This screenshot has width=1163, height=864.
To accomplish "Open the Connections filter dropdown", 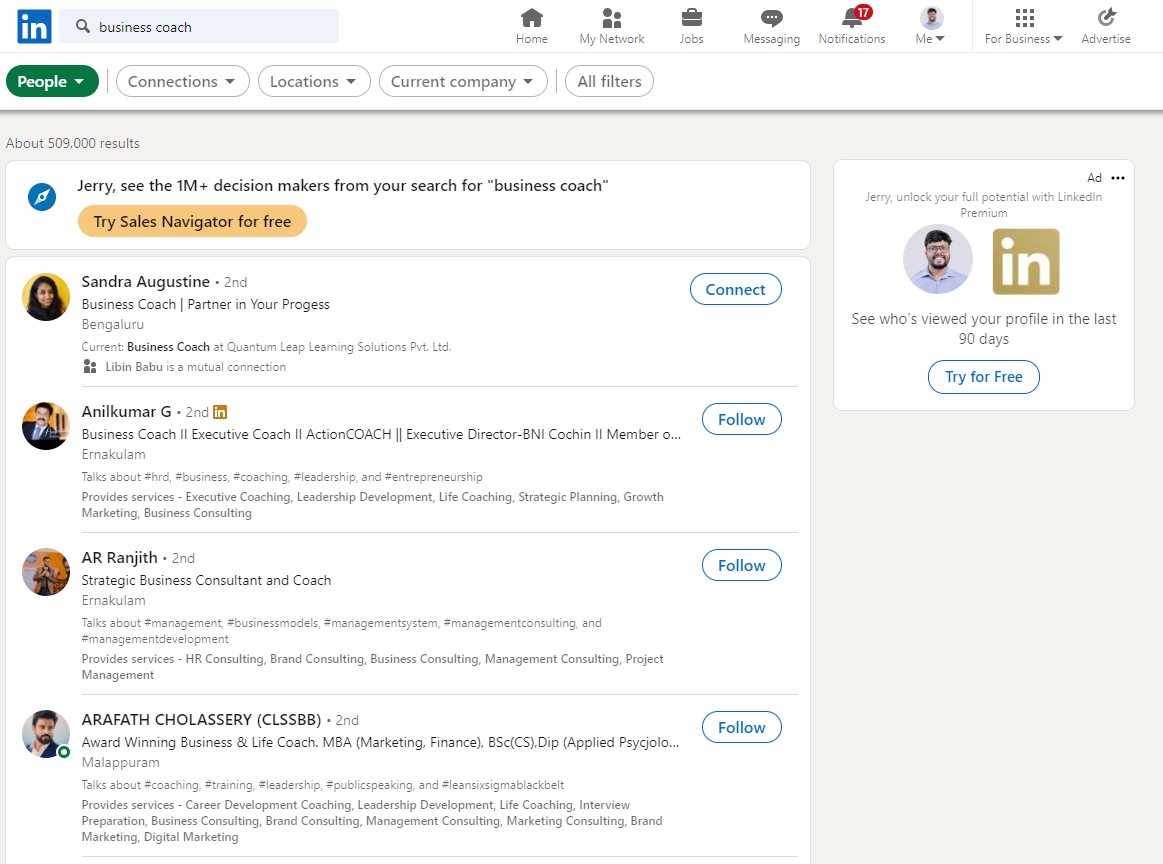I will [182, 81].
